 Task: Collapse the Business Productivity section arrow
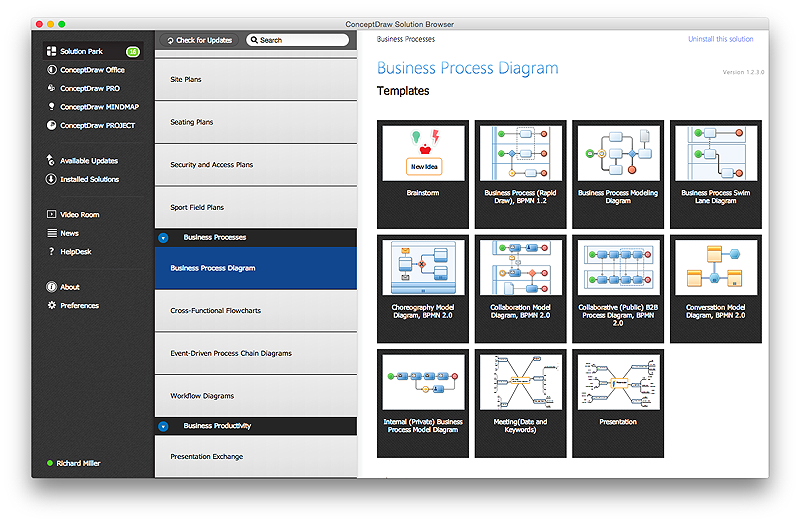(163, 426)
